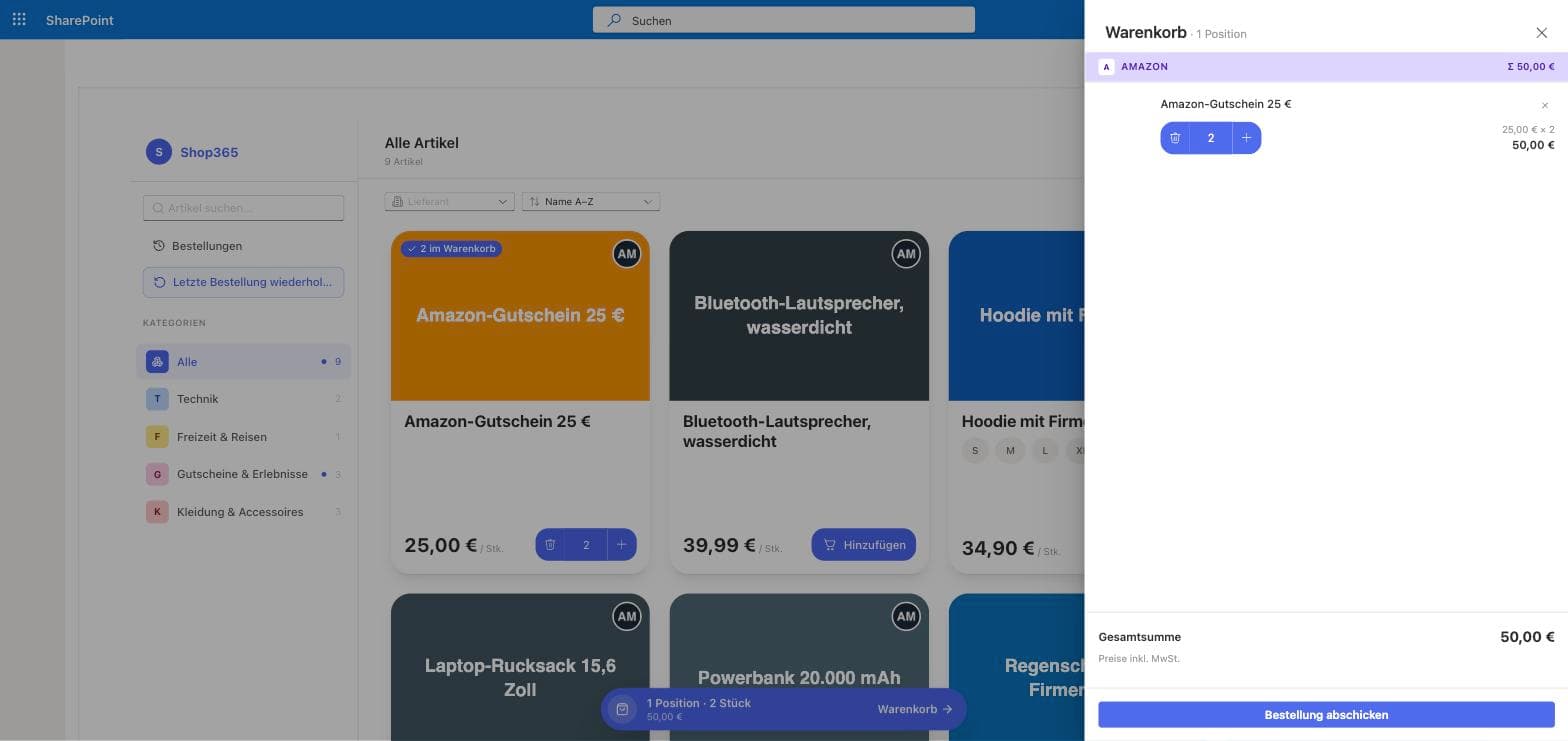Click the Bluetooth-Lautsprecher, wasserdicht card title

(777, 431)
